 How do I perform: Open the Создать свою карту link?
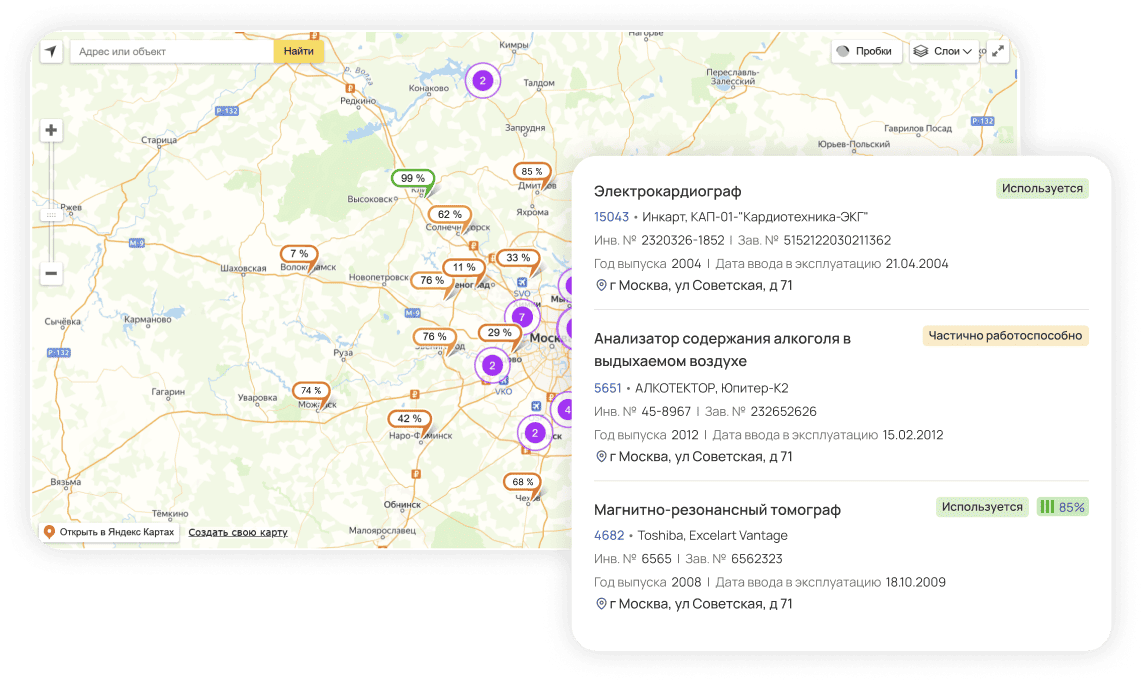point(237,532)
